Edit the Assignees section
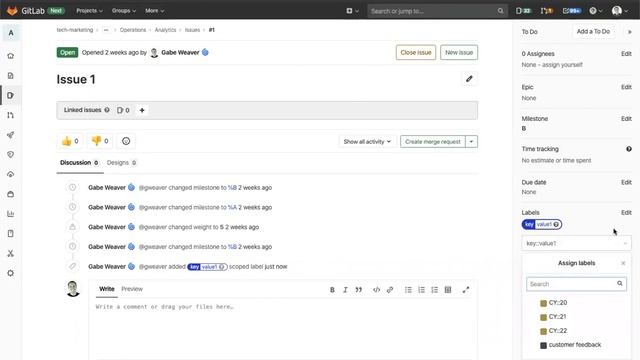 click(x=626, y=53)
